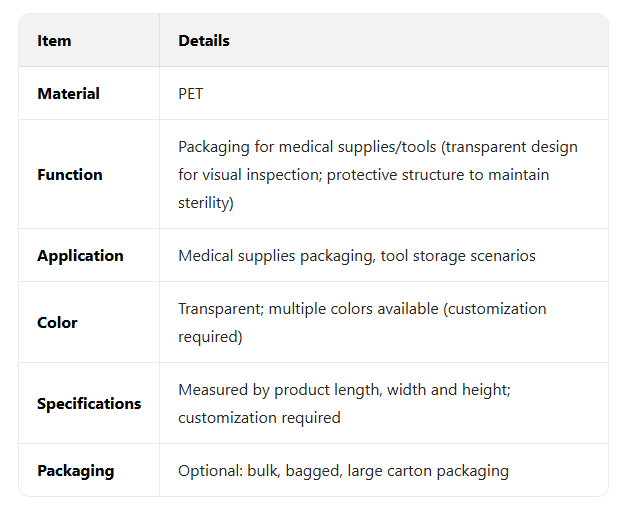Select the "Application" row label
Viewport: 631px width, 509px height.
[80, 256]
